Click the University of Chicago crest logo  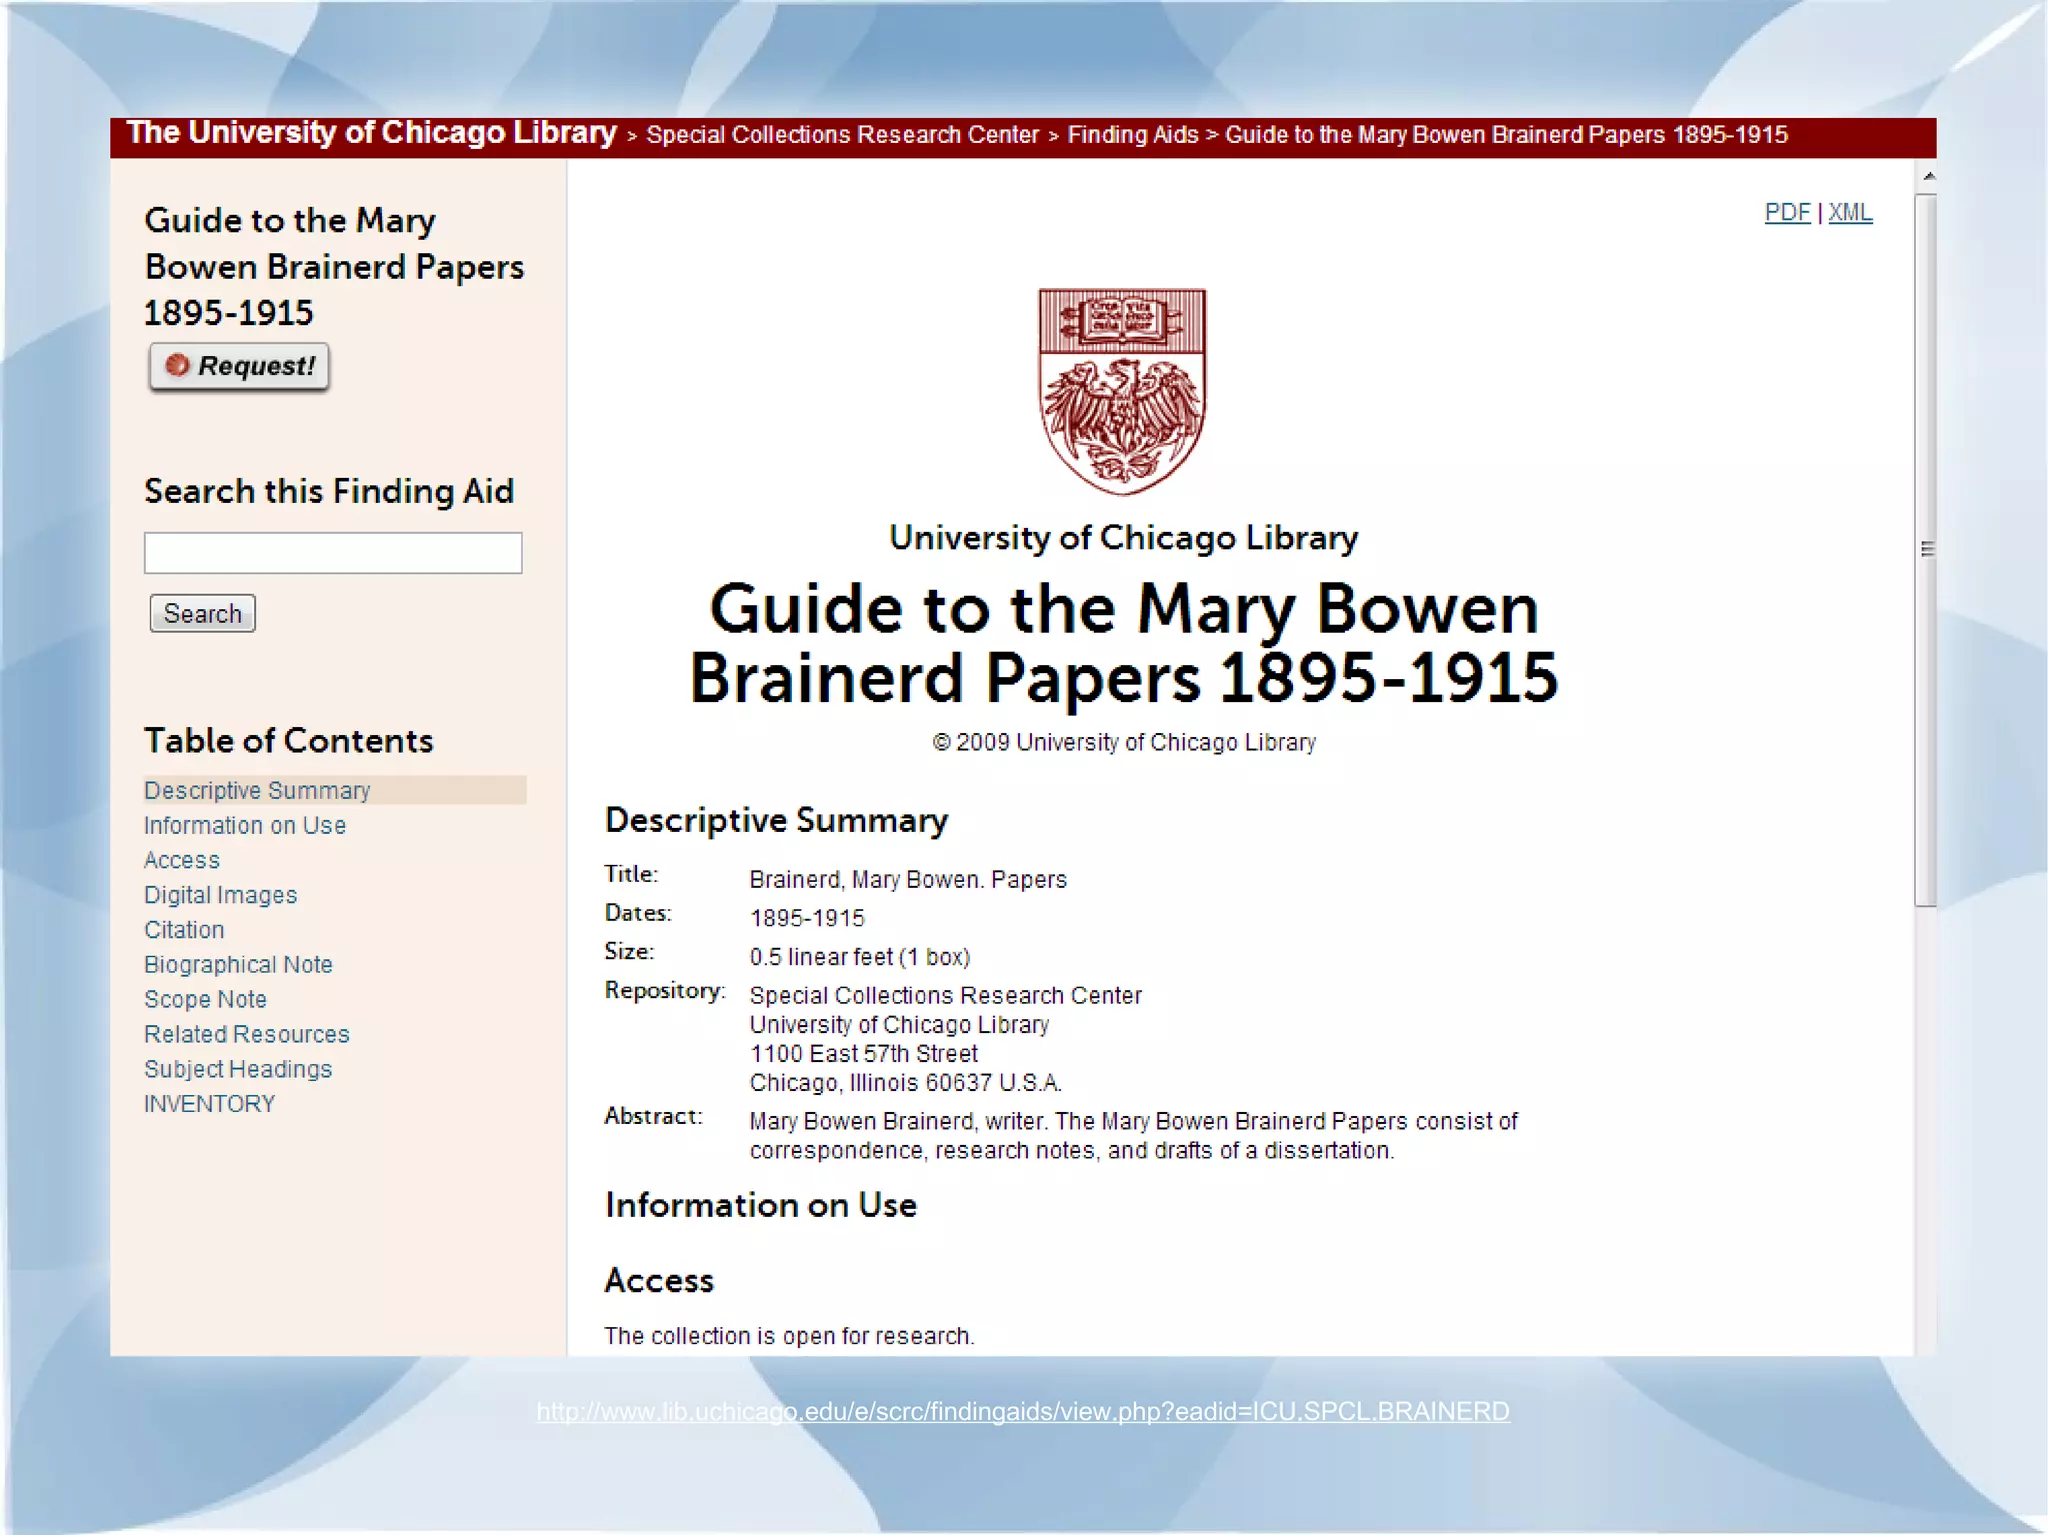click(1122, 391)
